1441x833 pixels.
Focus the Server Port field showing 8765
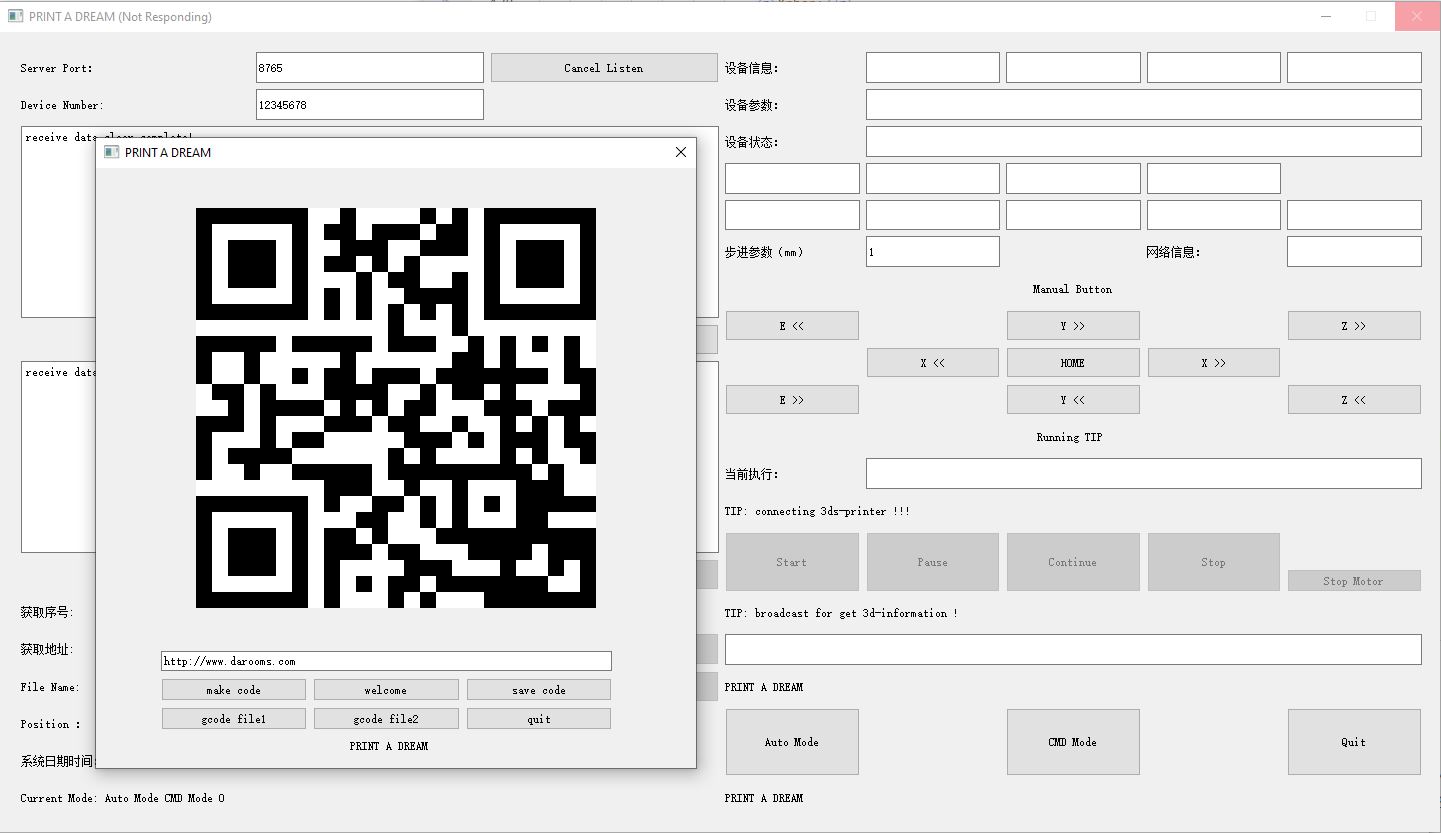(x=370, y=68)
